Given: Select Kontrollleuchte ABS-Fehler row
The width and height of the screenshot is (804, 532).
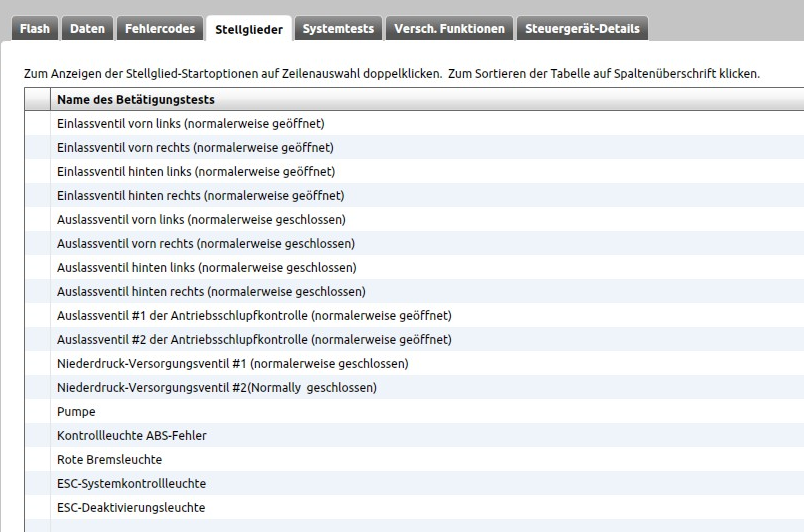Looking at the screenshot, I should (132, 436).
